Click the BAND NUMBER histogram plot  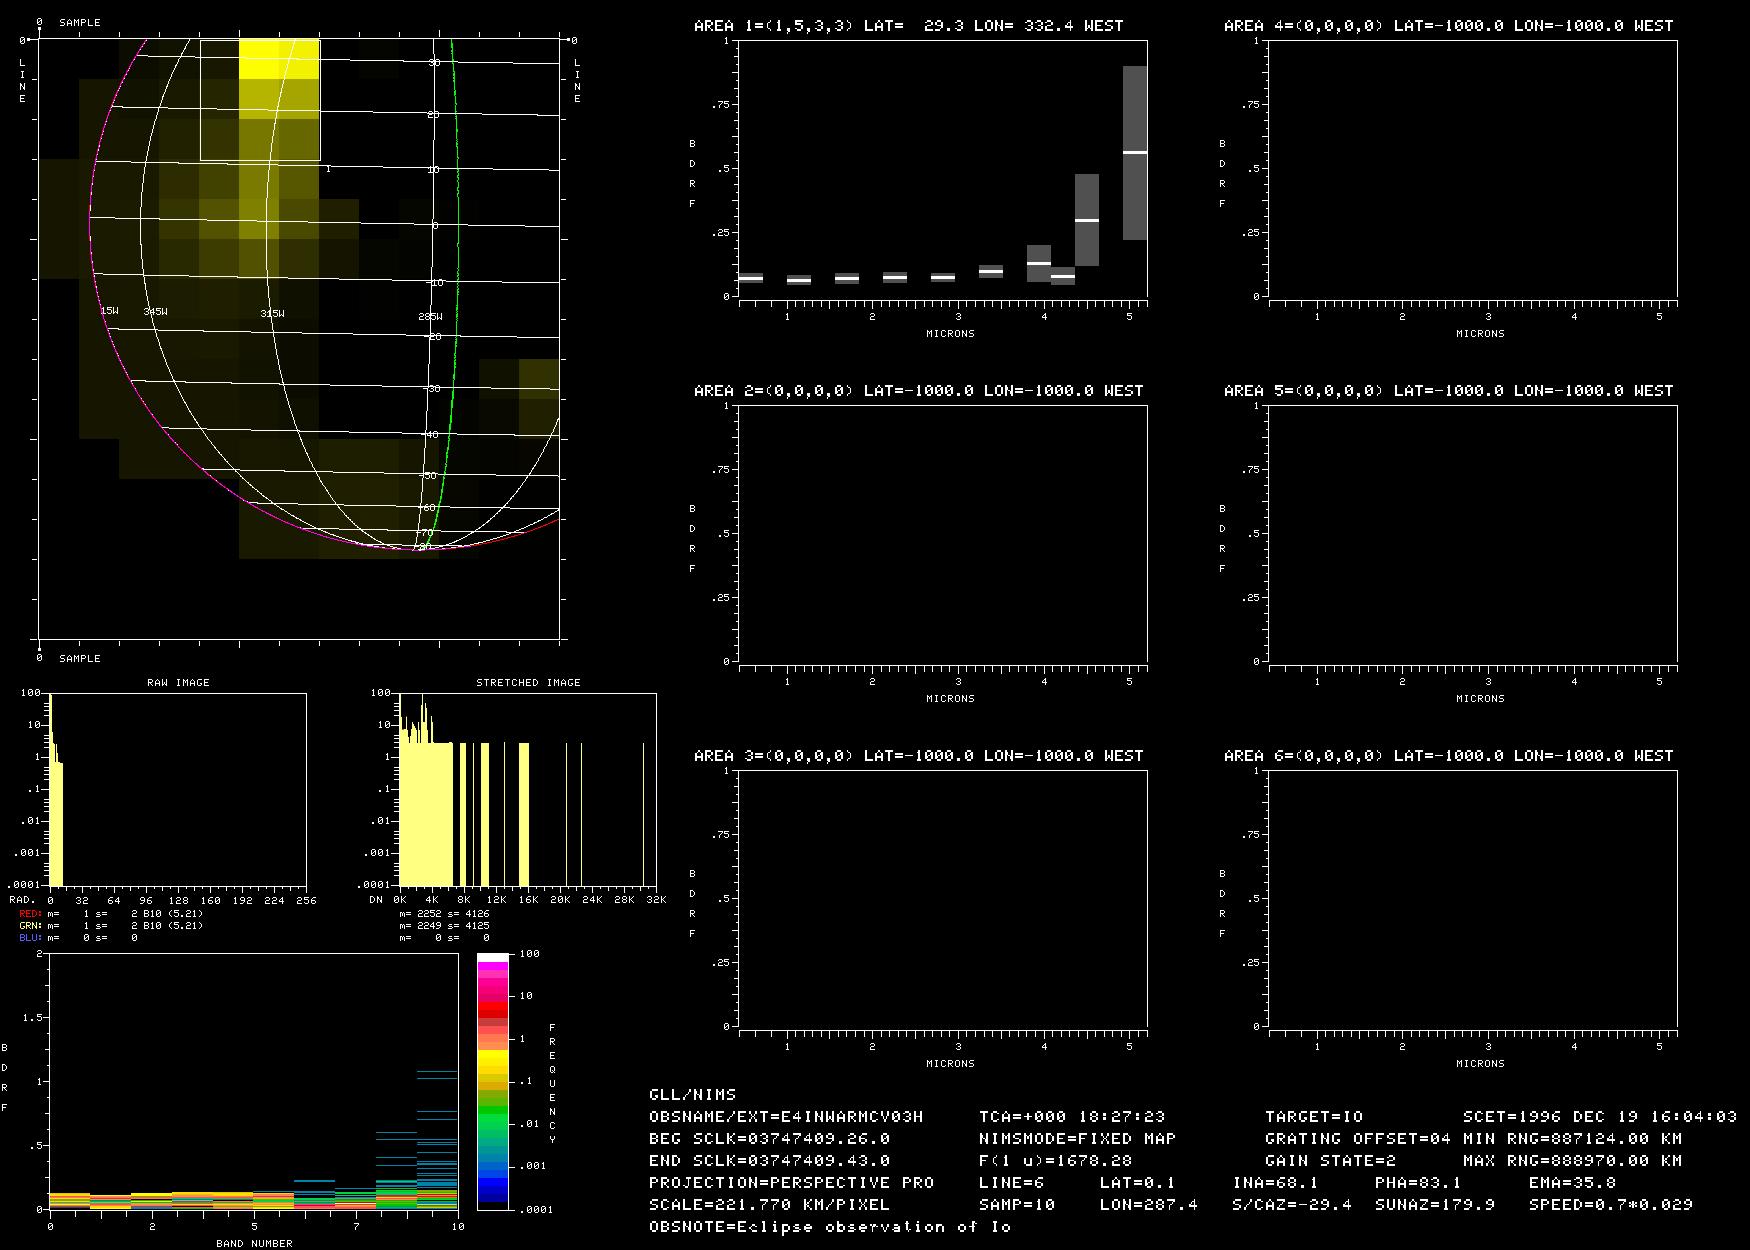coord(253,1081)
